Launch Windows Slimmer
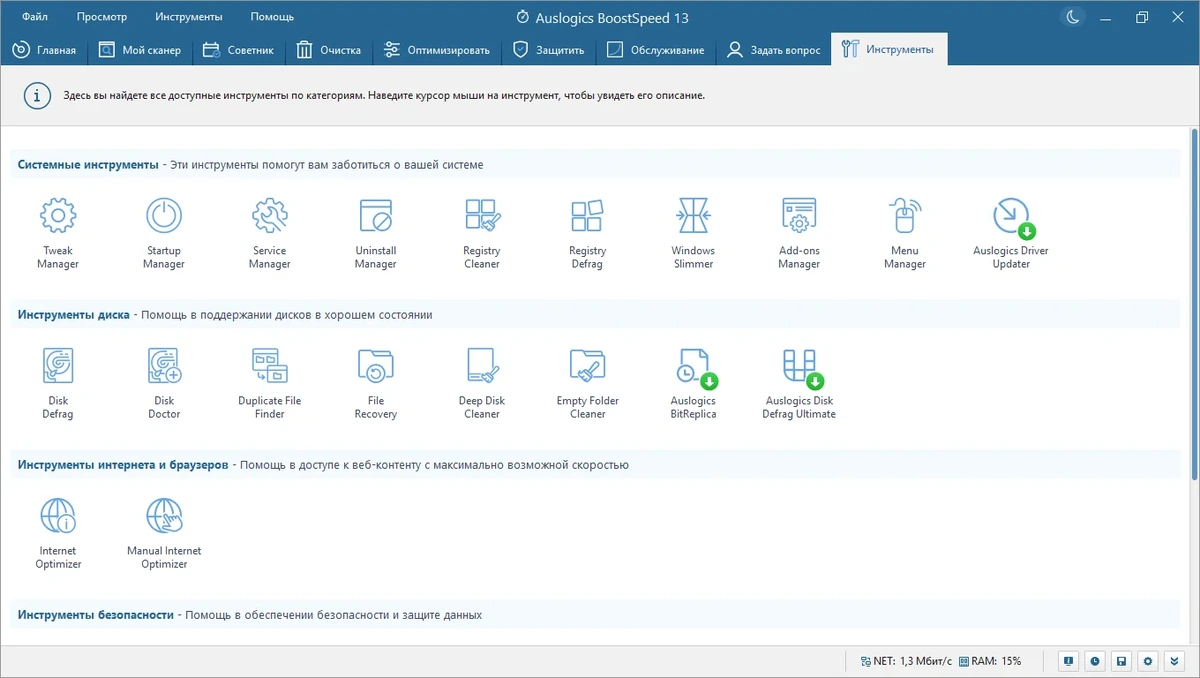Screen dimensions: 1200x678 693,234
